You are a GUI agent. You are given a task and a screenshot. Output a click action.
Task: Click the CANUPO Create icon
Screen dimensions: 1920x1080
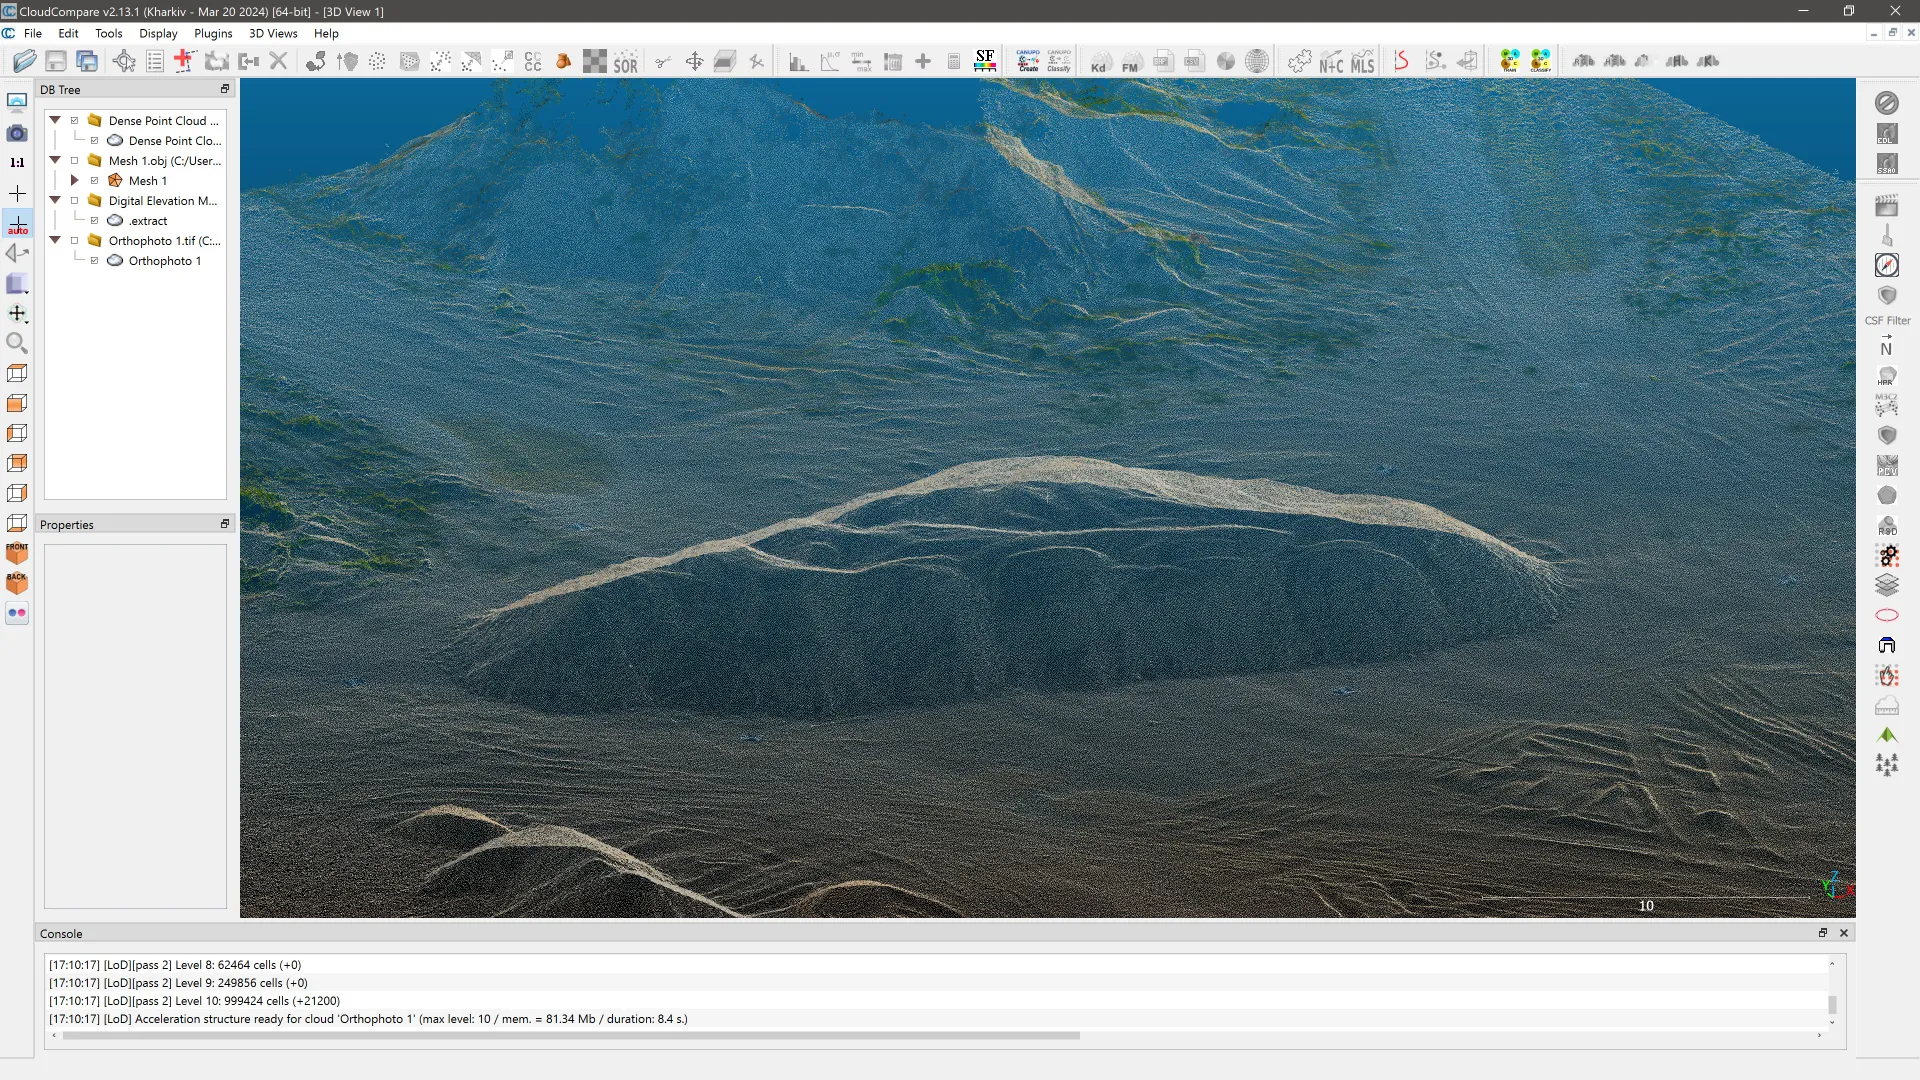tap(1028, 61)
